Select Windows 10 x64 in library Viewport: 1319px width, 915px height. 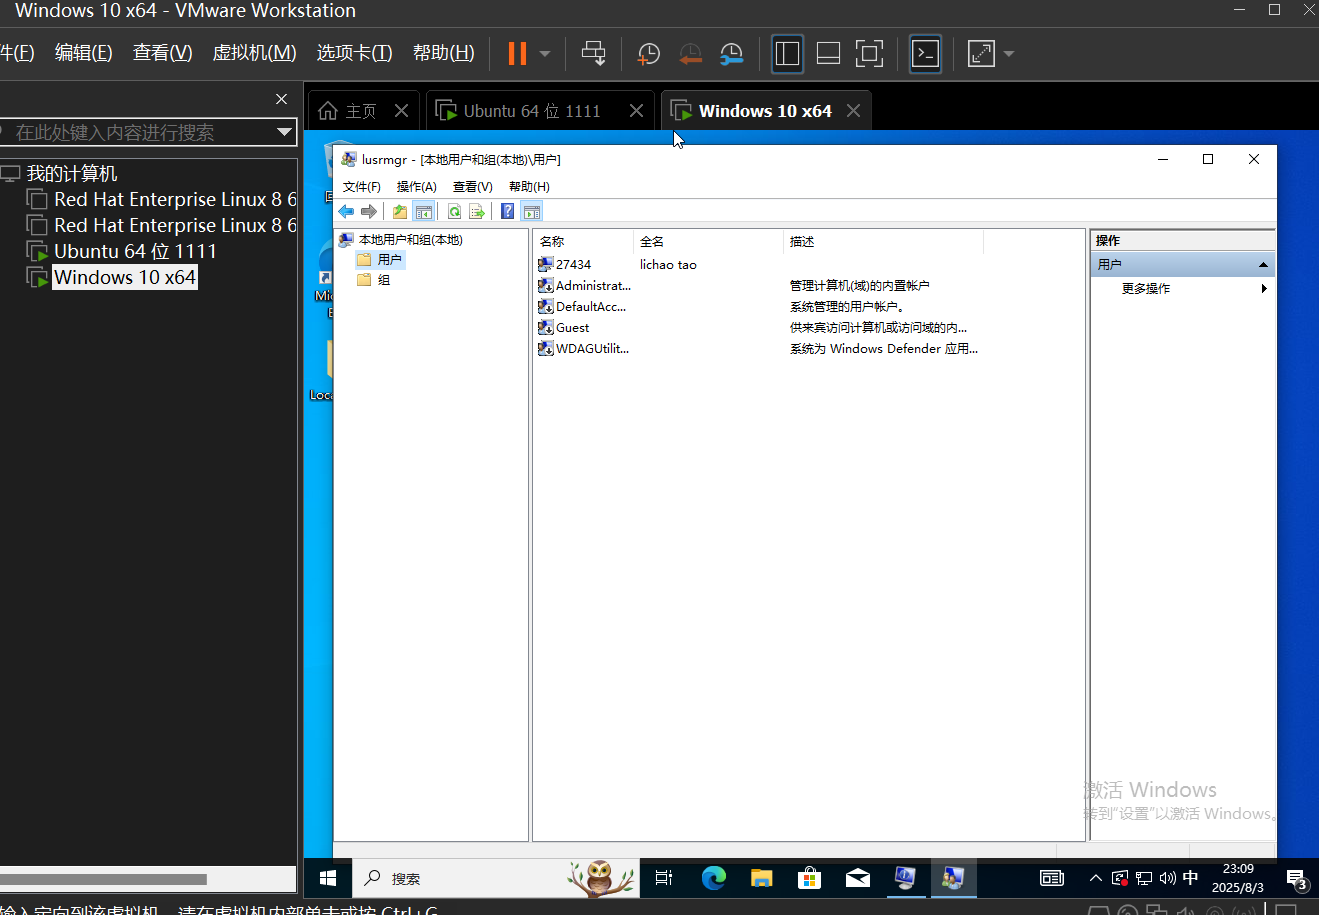coord(125,277)
